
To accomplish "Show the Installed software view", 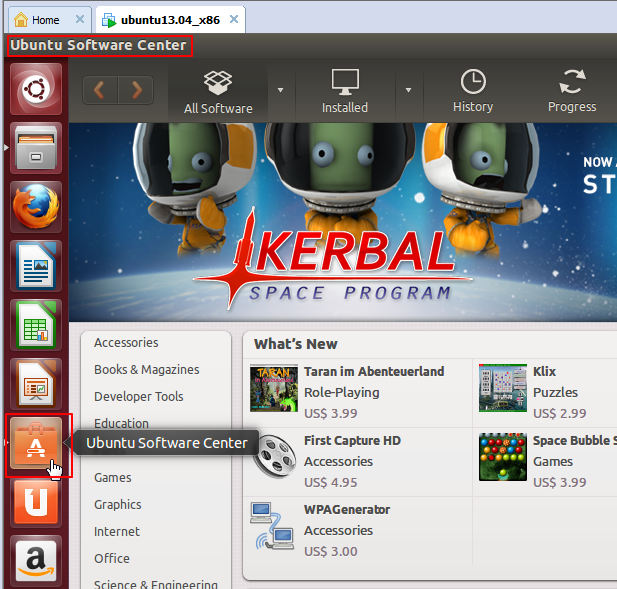I will point(345,92).
